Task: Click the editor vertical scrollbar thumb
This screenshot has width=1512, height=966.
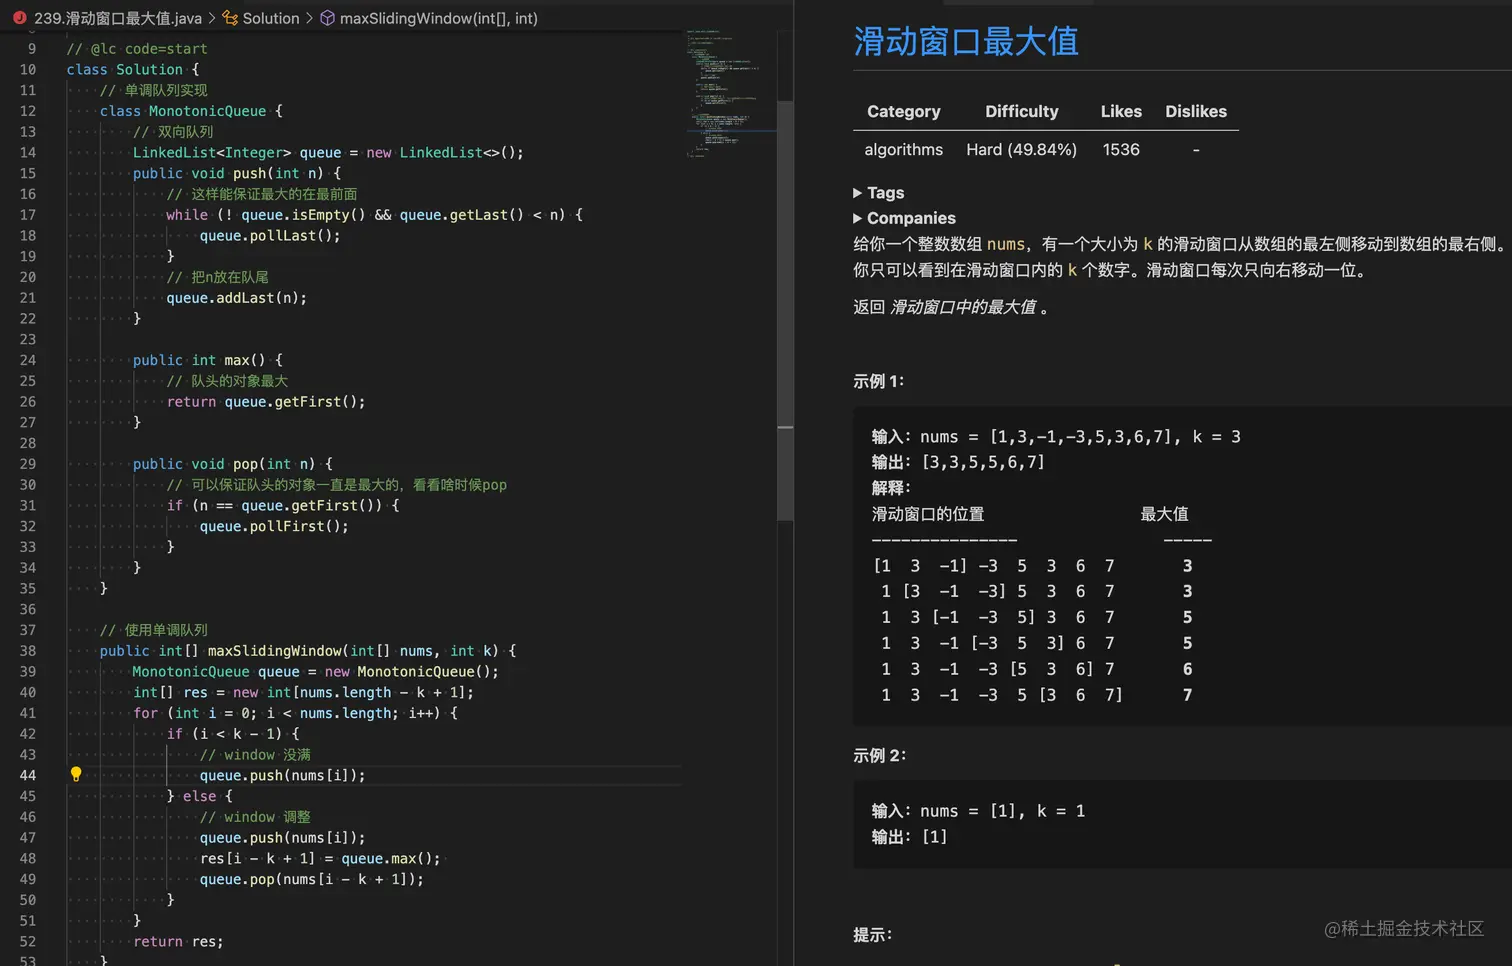Action: click(x=785, y=310)
